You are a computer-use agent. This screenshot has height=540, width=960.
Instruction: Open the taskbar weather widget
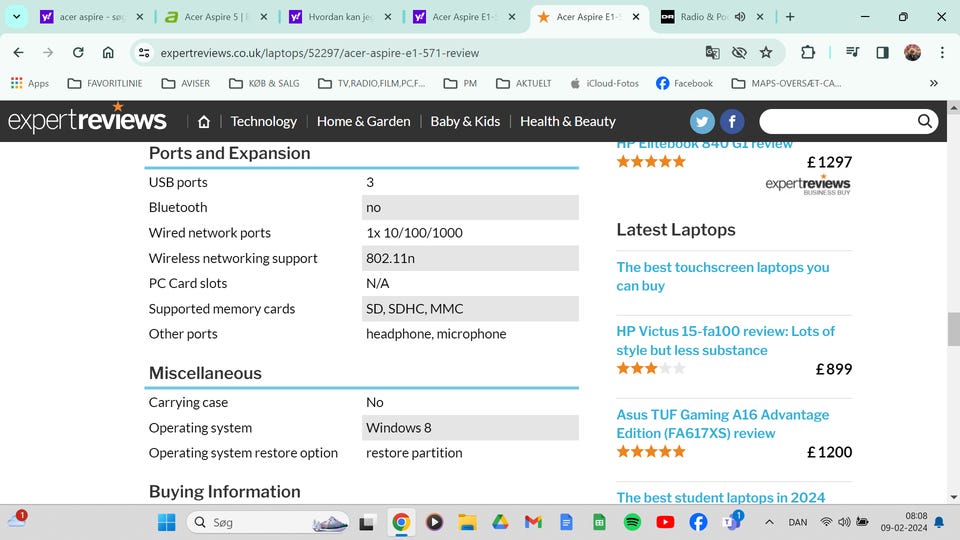[17, 520]
